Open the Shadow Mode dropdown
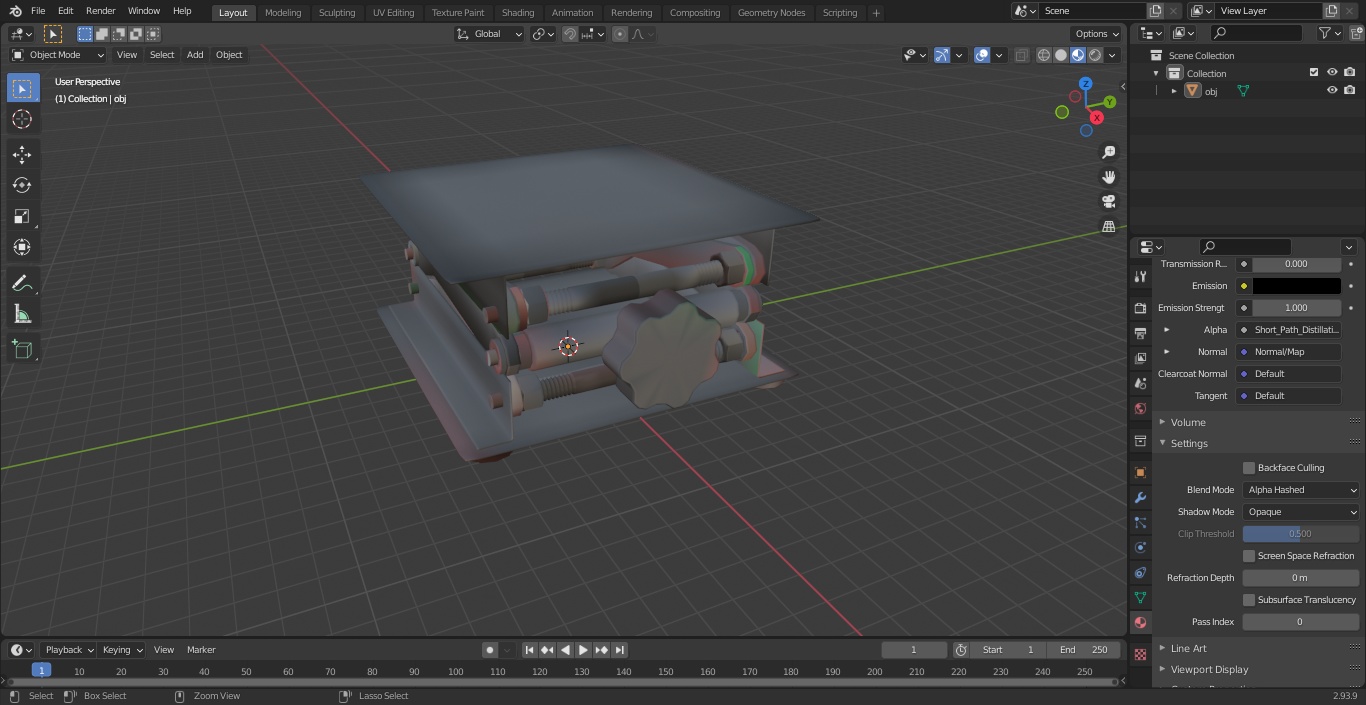The height and width of the screenshot is (705, 1366). [1301, 512]
